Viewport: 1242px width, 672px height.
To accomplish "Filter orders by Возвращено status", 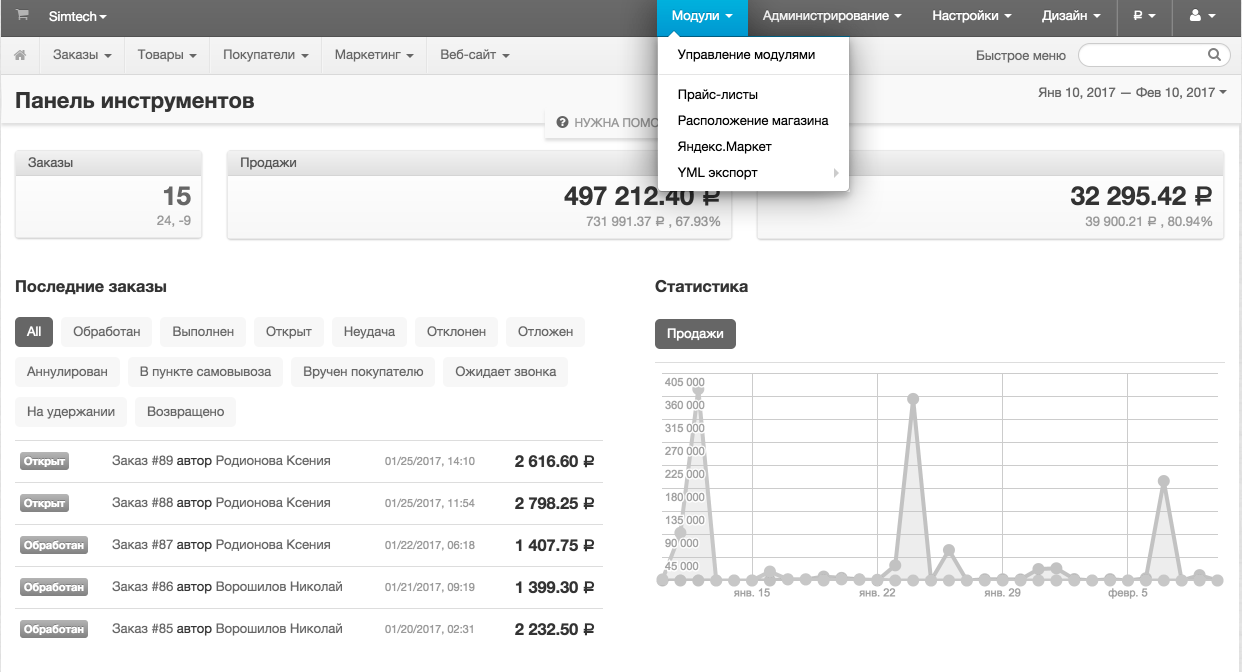I will pyautogui.click(x=185, y=411).
